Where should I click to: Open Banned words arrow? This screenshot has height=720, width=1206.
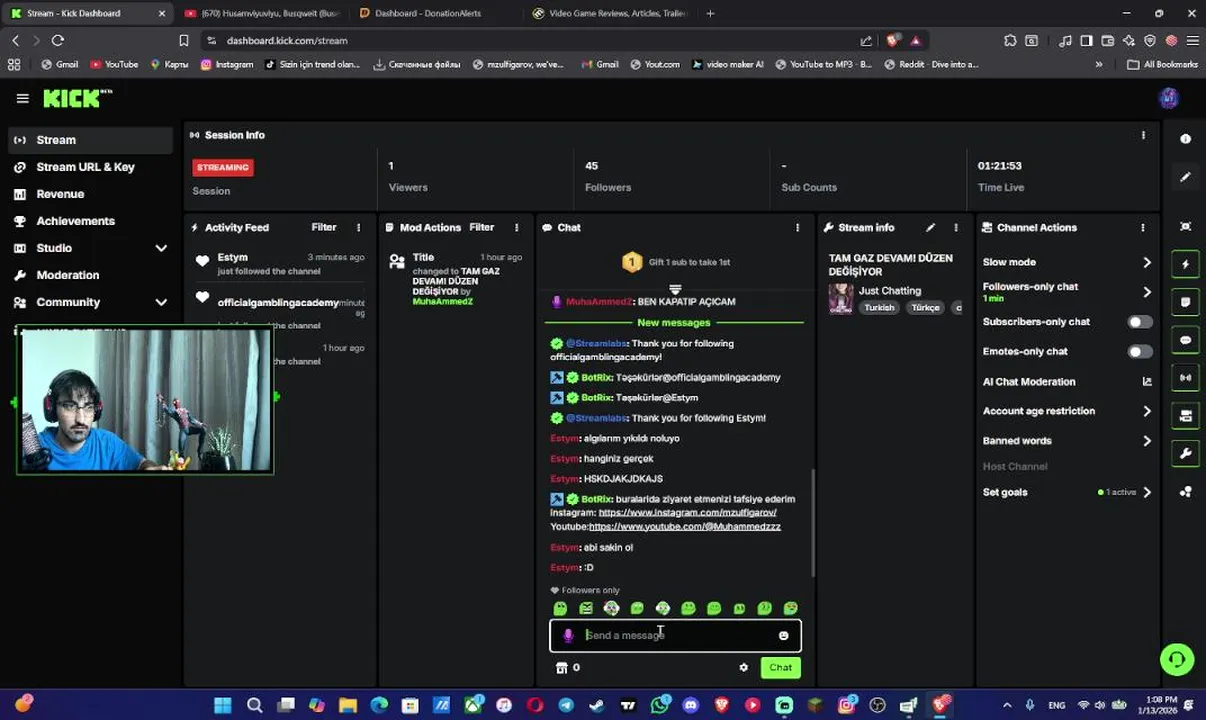click(x=1147, y=440)
